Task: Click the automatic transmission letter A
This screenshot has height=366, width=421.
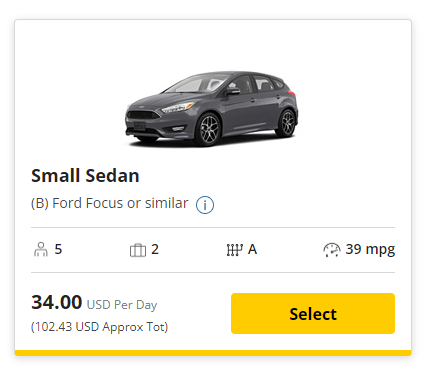Action: pos(252,249)
